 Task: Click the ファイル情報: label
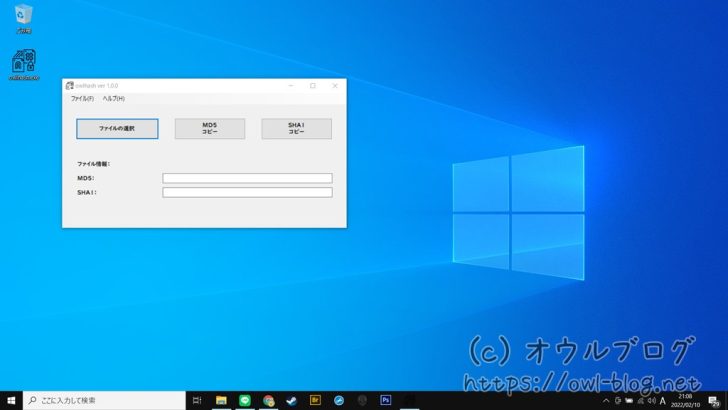(x=94, y=164)
